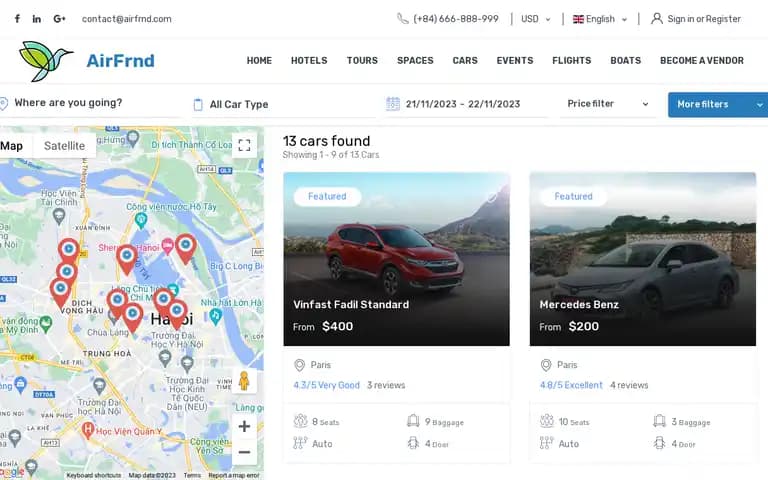Open the SPACES menu item
This screenshot has width=768, height=480.
(415, 60)
